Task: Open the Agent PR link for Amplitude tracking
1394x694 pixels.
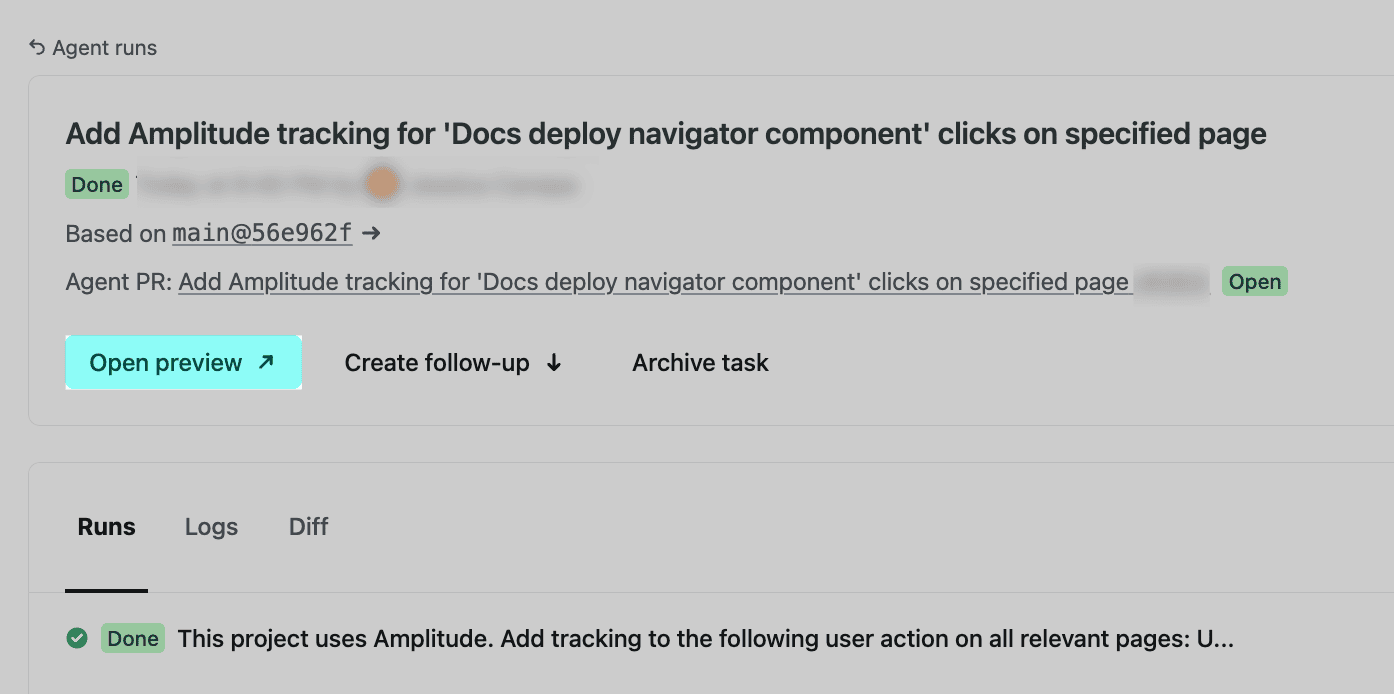Action: coord(653,282)
